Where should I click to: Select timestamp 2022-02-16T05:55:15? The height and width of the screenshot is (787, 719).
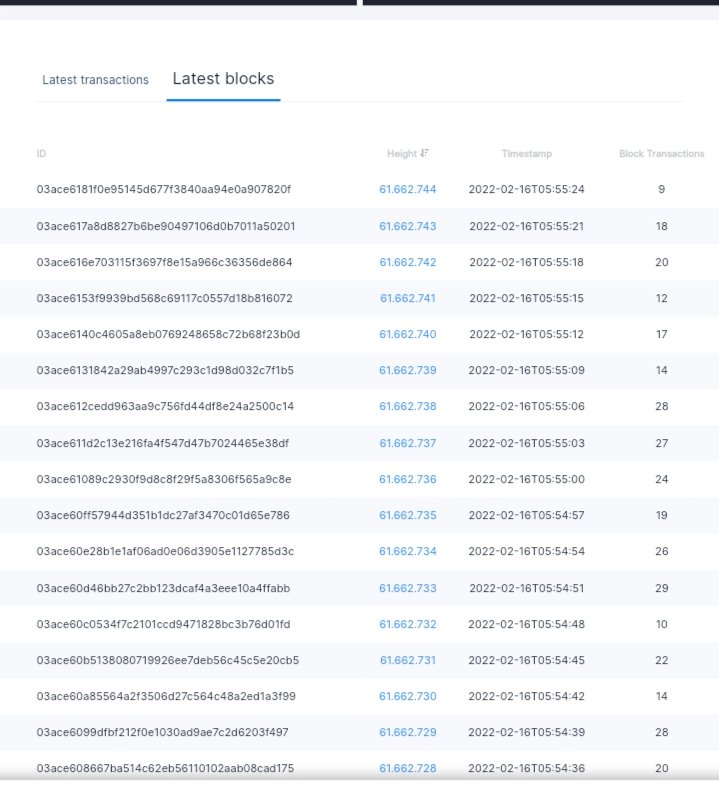tap(526, 298)
